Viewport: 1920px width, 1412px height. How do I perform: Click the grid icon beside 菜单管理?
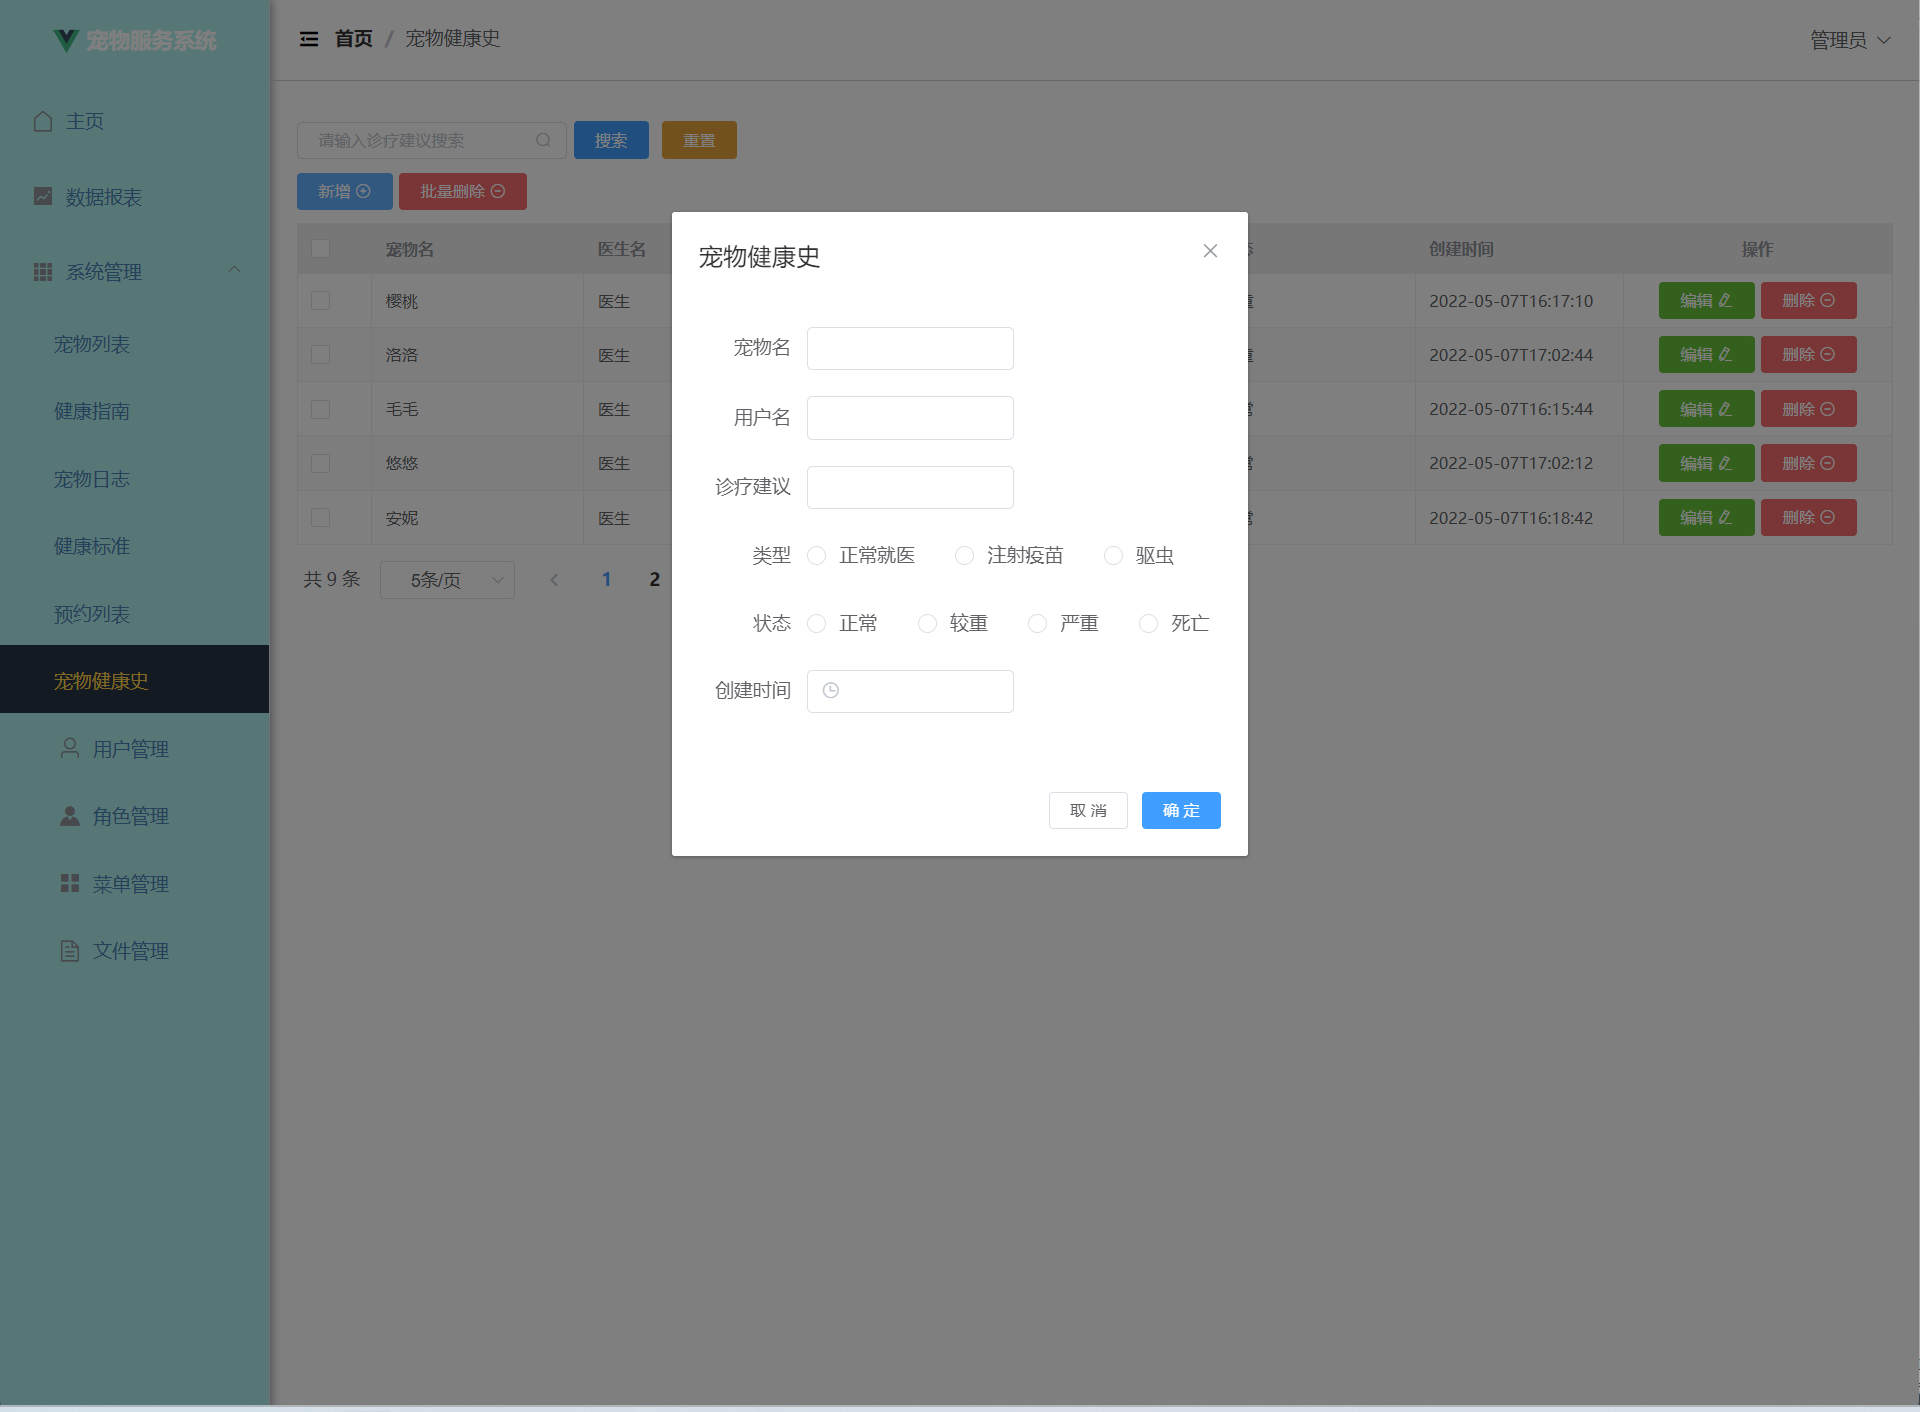coord(70,883)
